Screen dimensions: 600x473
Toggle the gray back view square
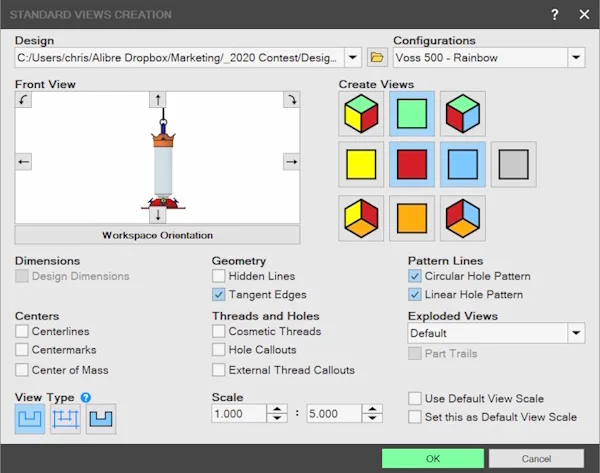[514, 164]
